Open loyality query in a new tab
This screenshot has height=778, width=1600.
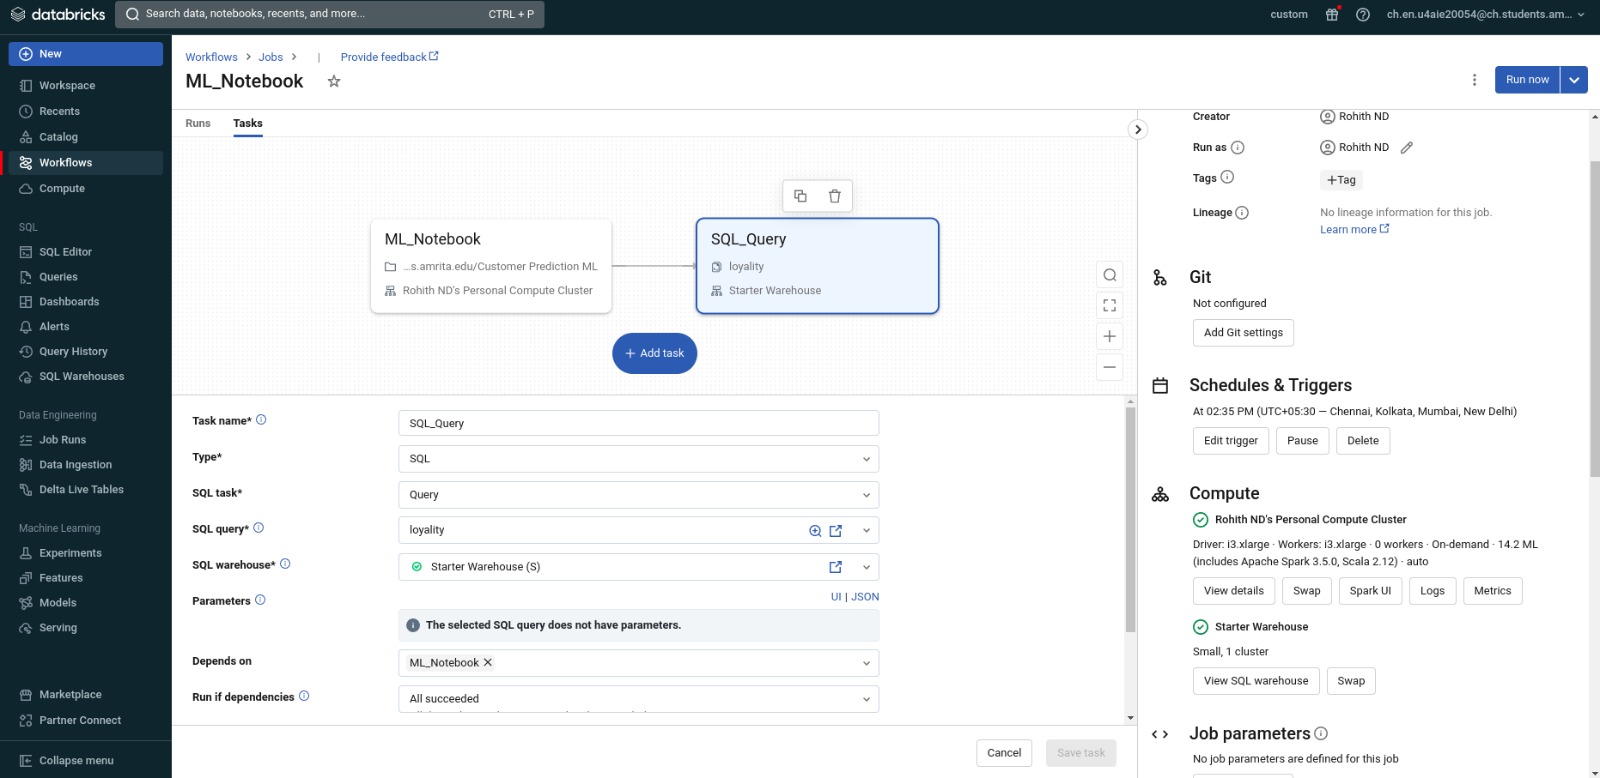(x=836, y=531)
